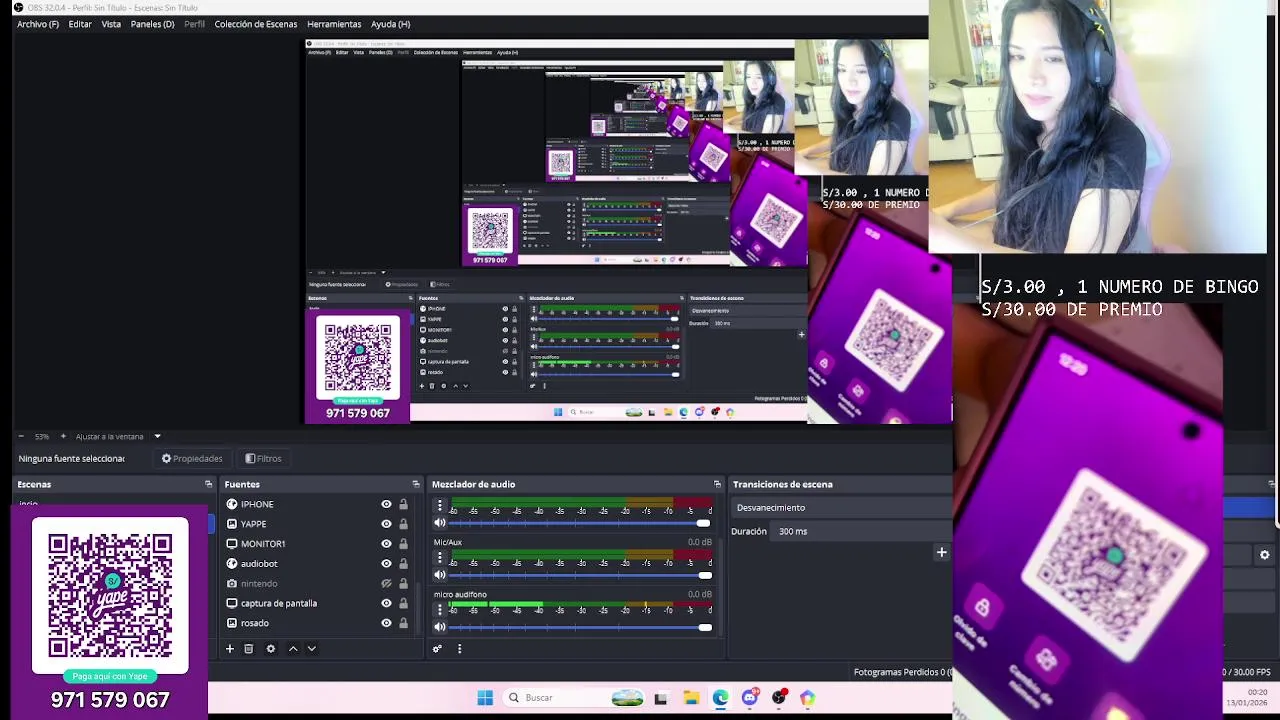1280x720 pixels.
Task: Zoom out the preview with minus icon
Action: tap(21, 436)
